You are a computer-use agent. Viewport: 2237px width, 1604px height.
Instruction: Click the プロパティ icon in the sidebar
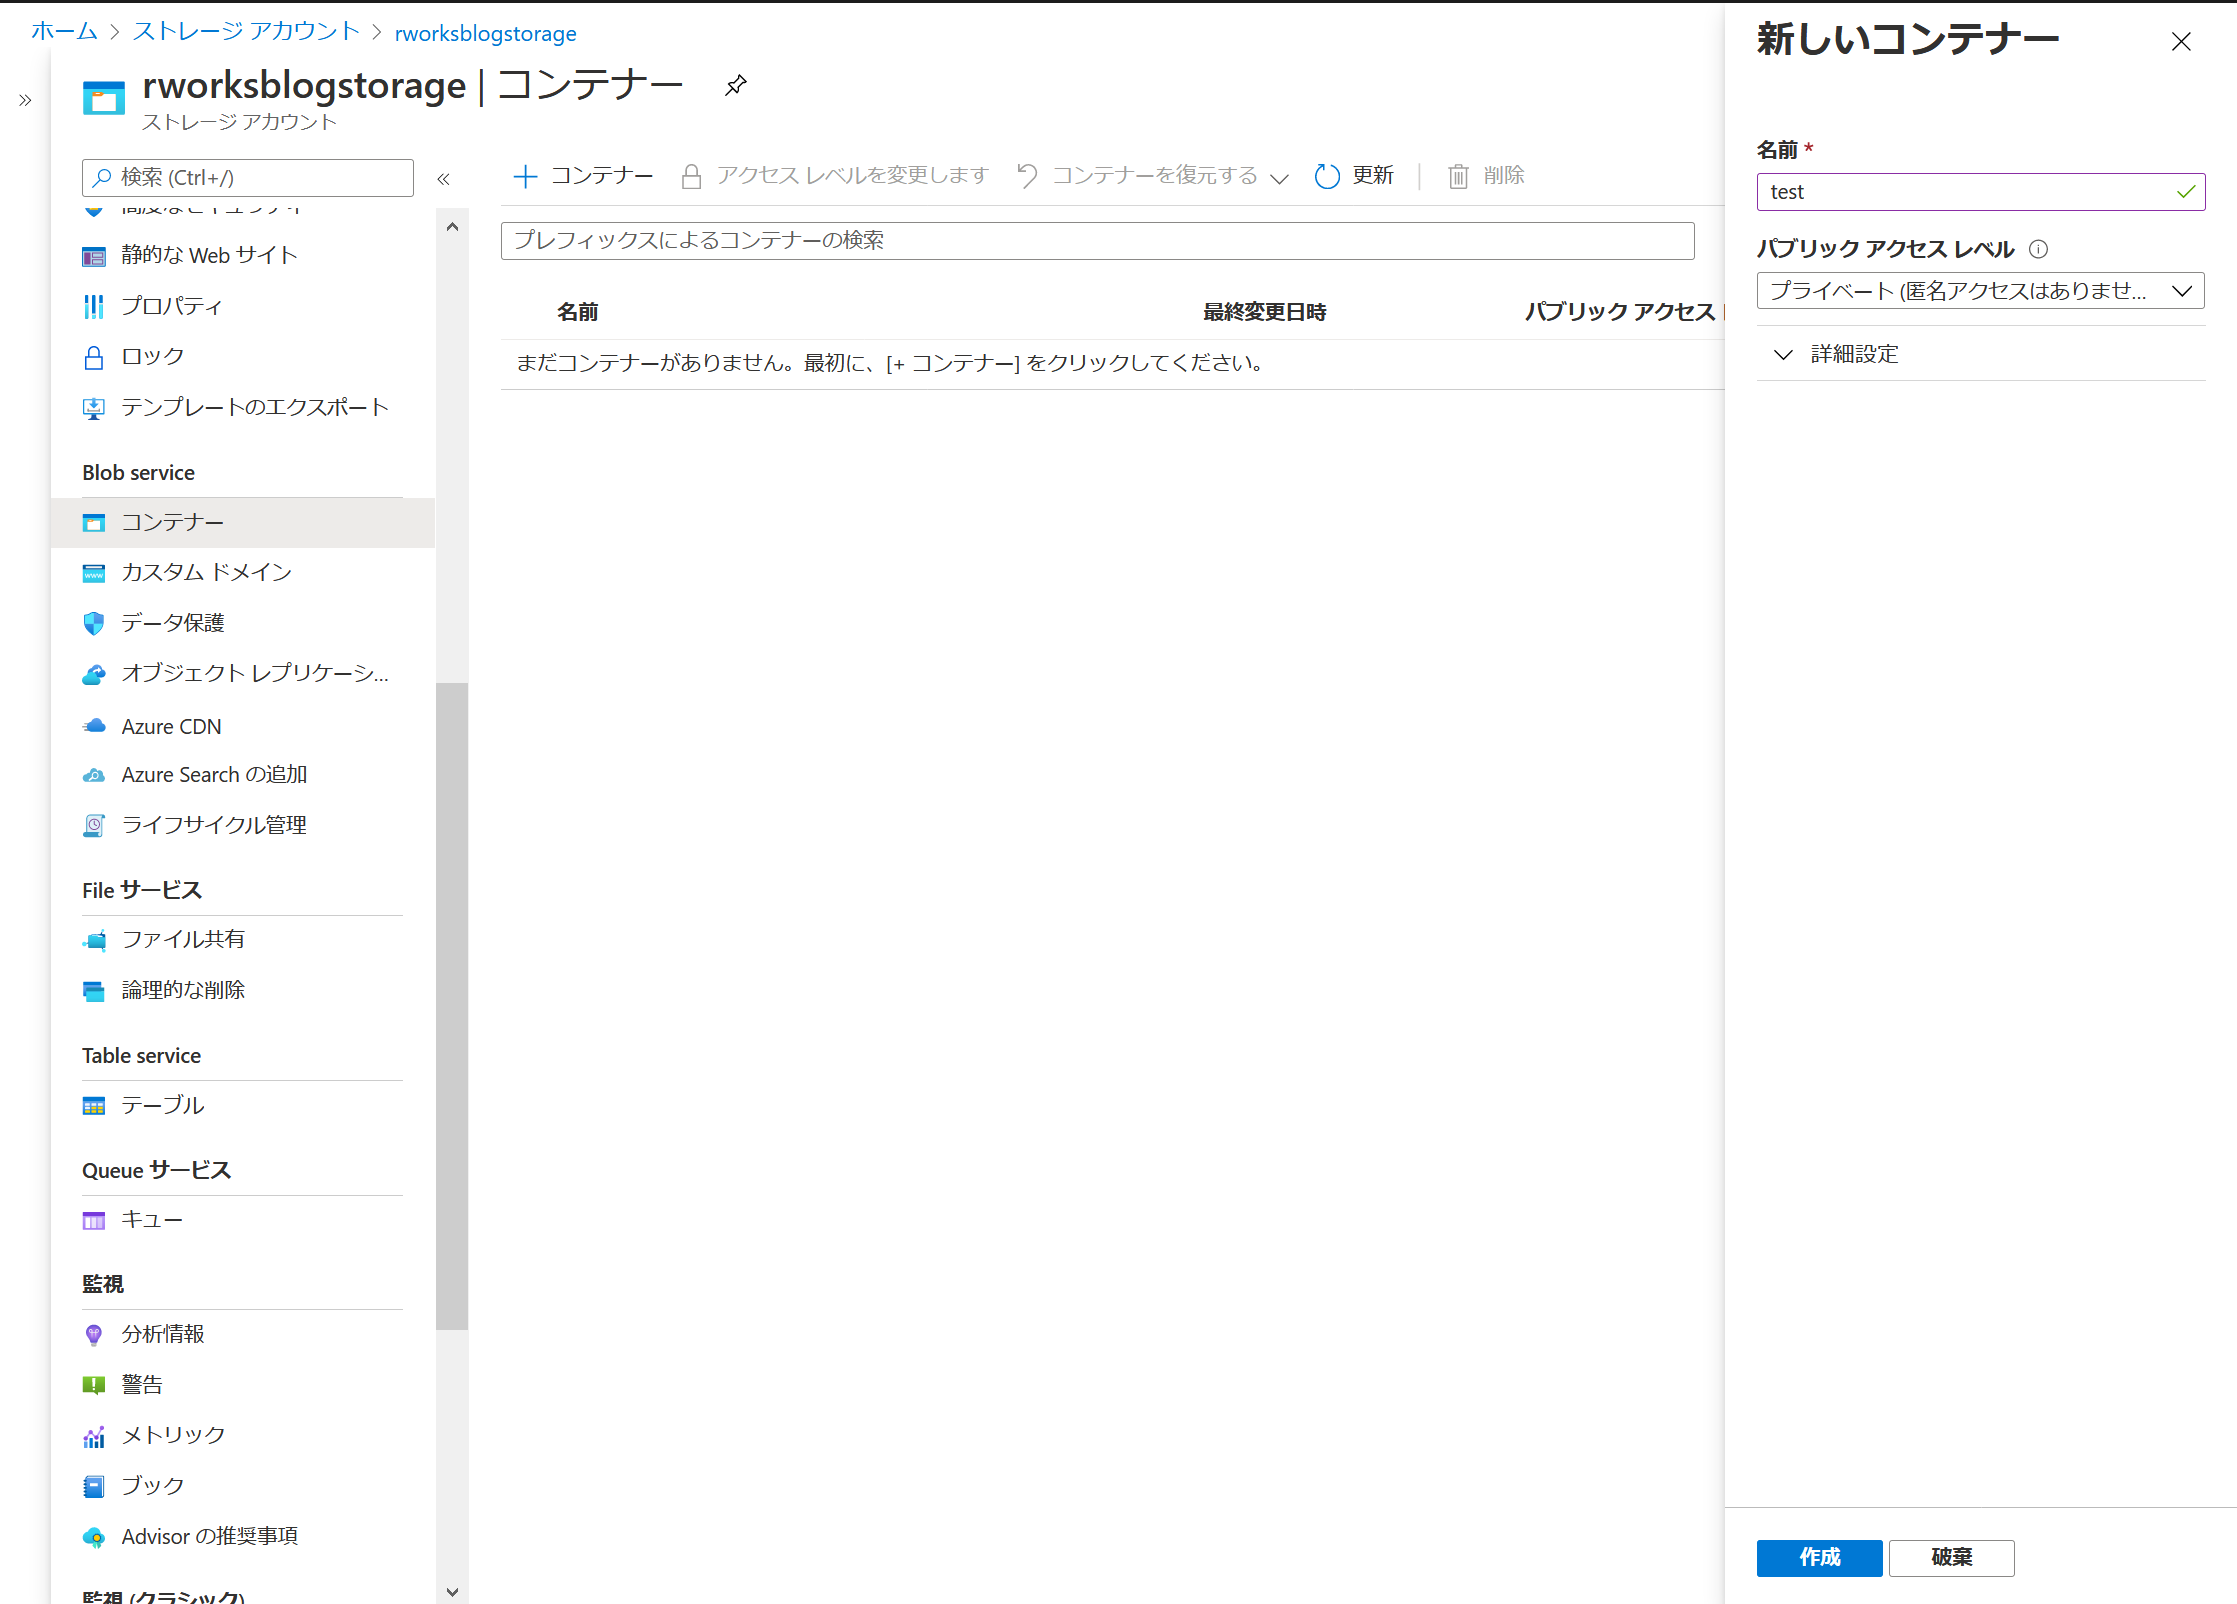(94, 306)
